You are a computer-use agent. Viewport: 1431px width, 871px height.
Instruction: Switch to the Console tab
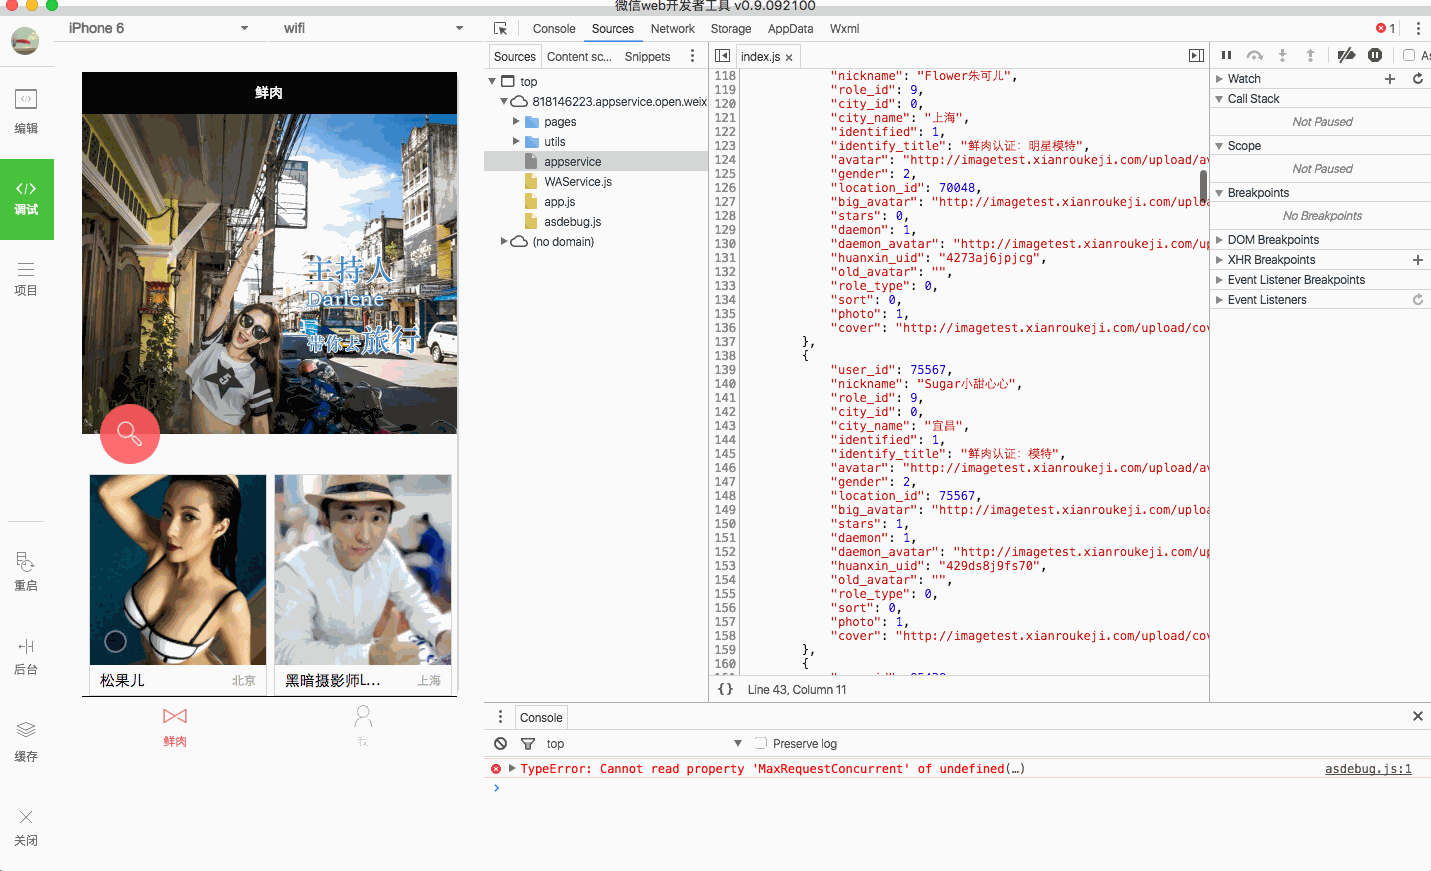[554, 29]
